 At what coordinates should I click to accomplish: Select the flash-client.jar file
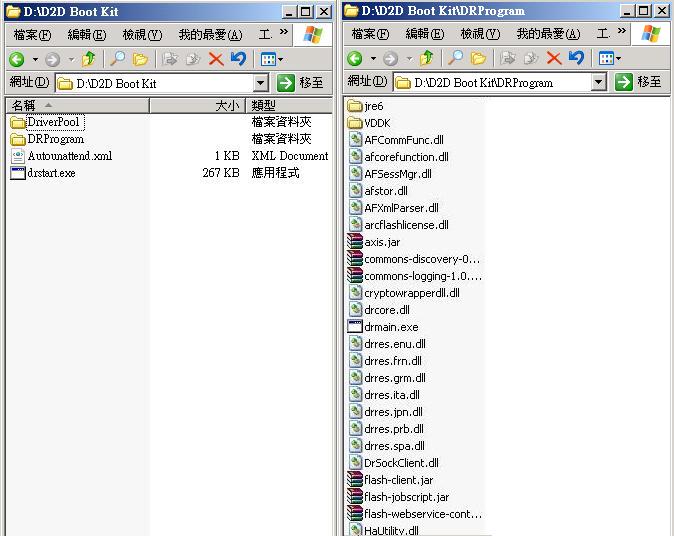tap(390, 480)
